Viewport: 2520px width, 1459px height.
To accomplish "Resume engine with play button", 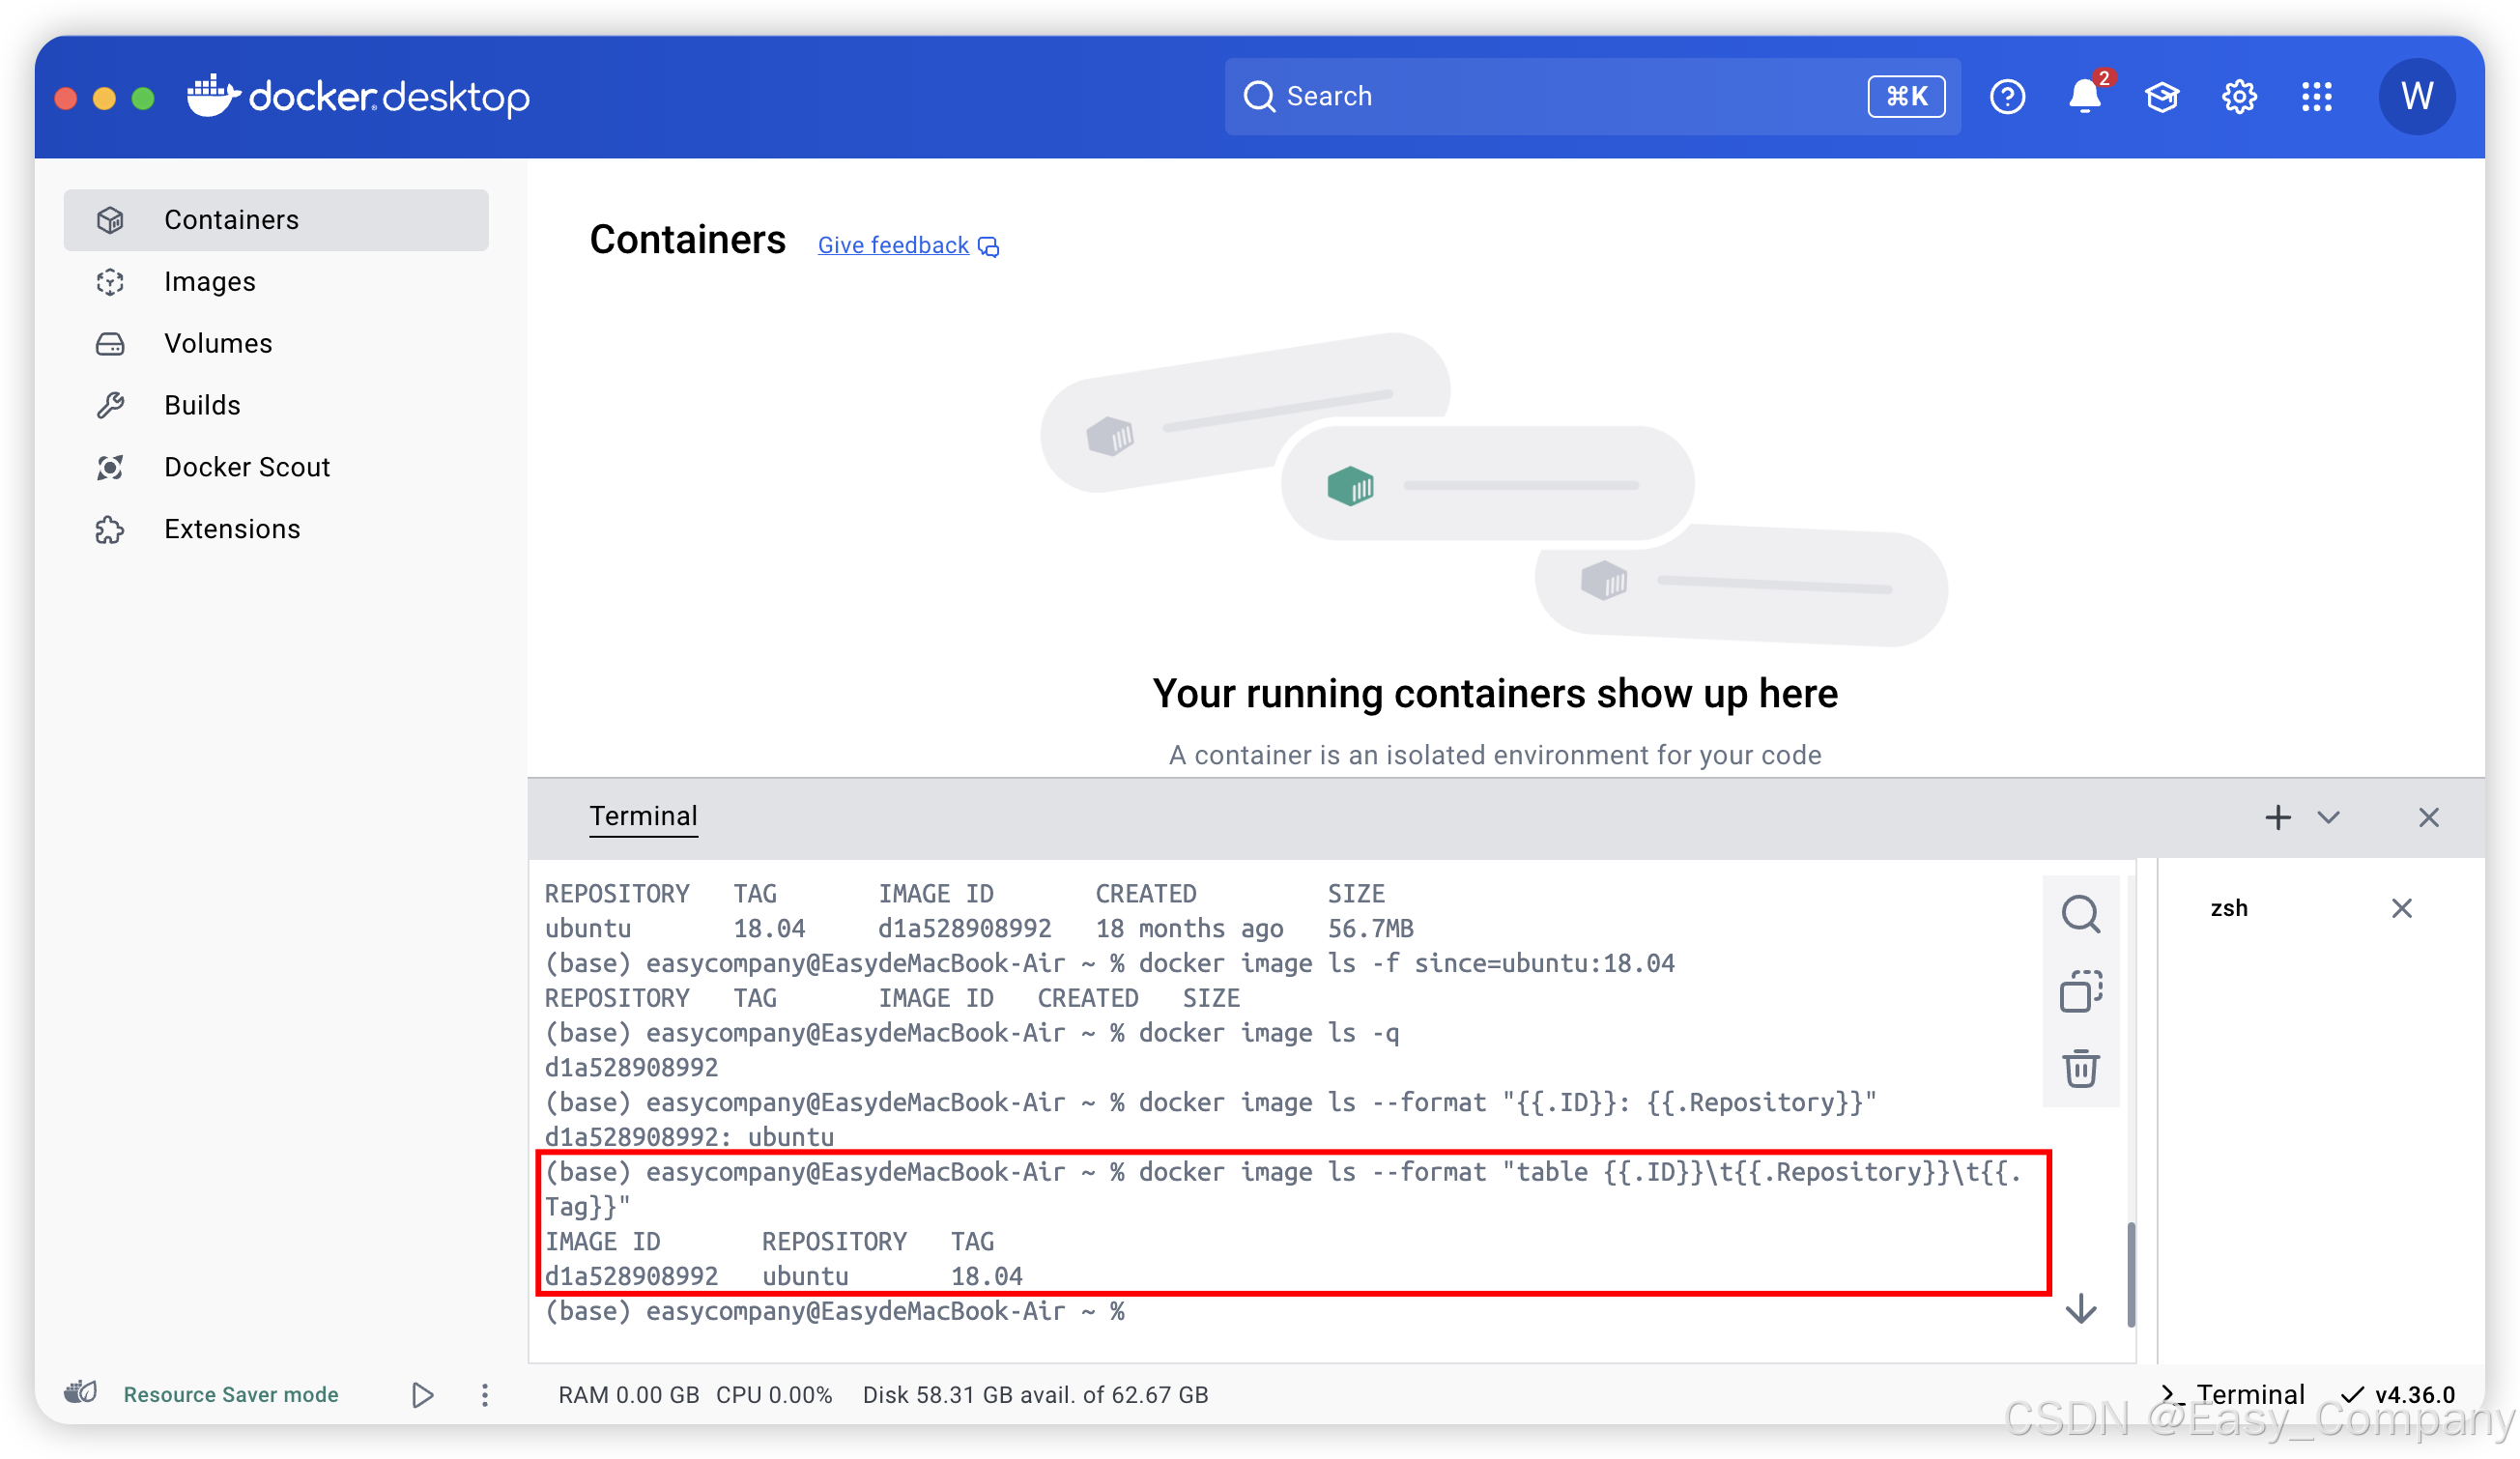I will point(422,1395).
